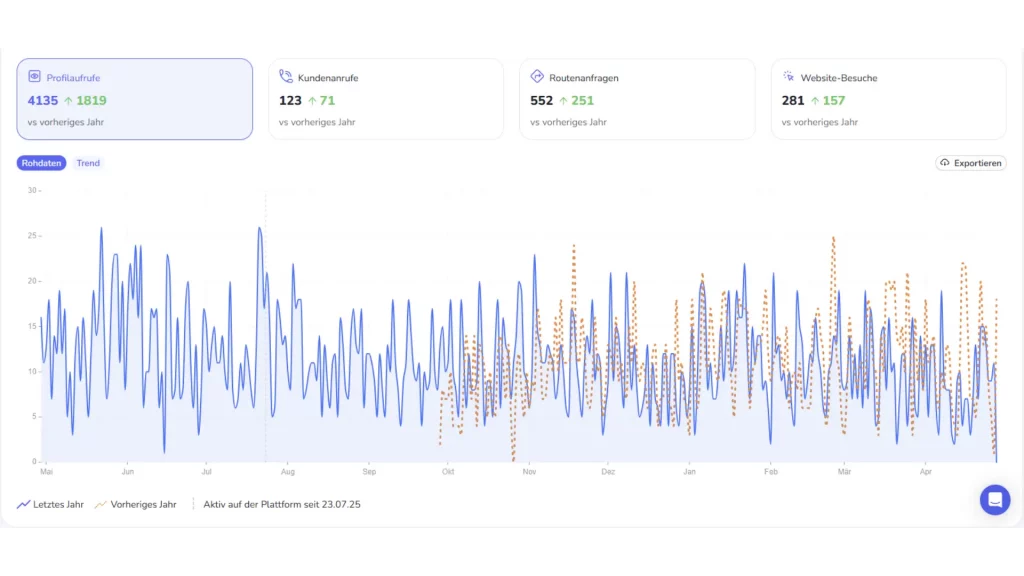Click the Nov label on the x-axis

pos(529,472)
